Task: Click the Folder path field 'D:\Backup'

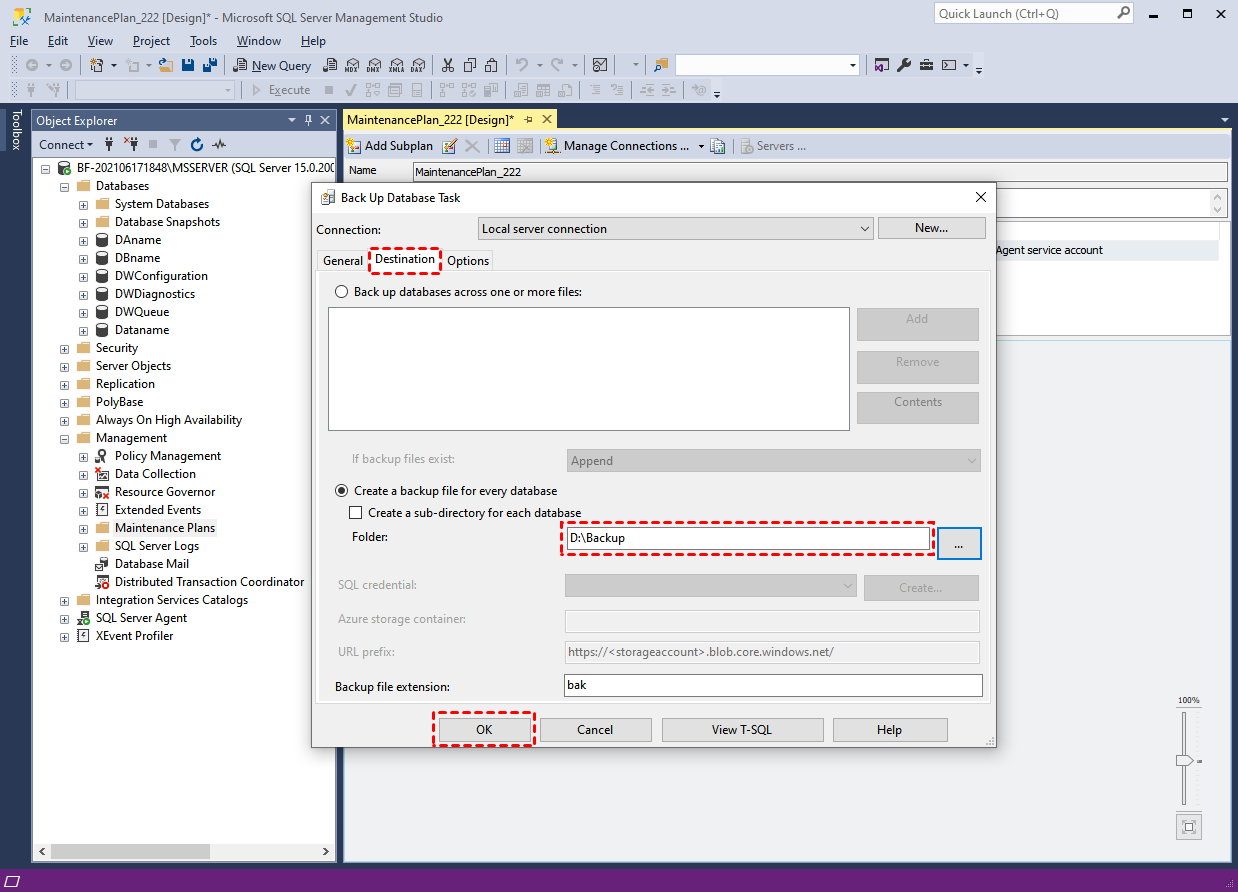Action: [x=747, y=538]
